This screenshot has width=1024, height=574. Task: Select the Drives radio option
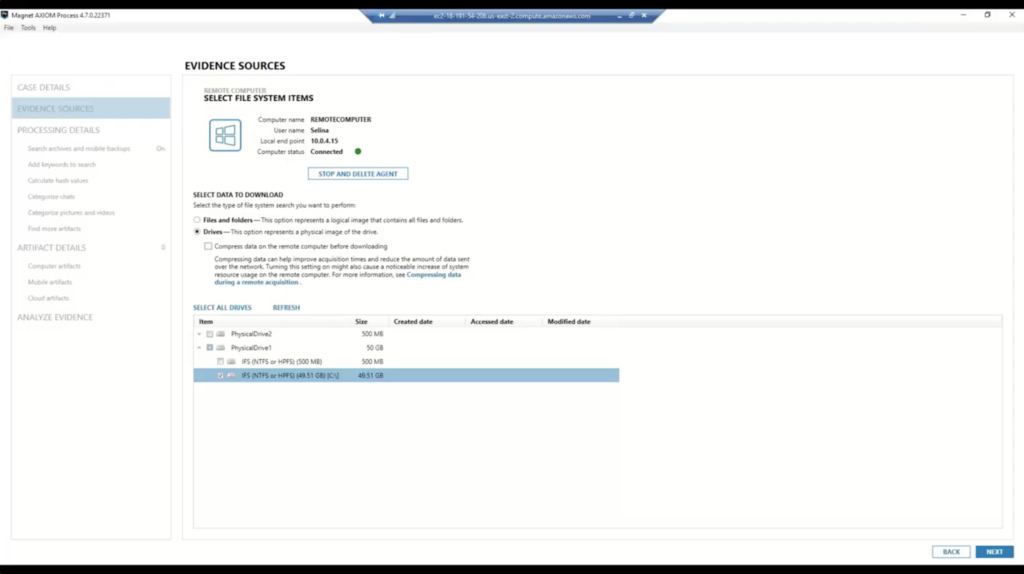(x=197, y=232)
